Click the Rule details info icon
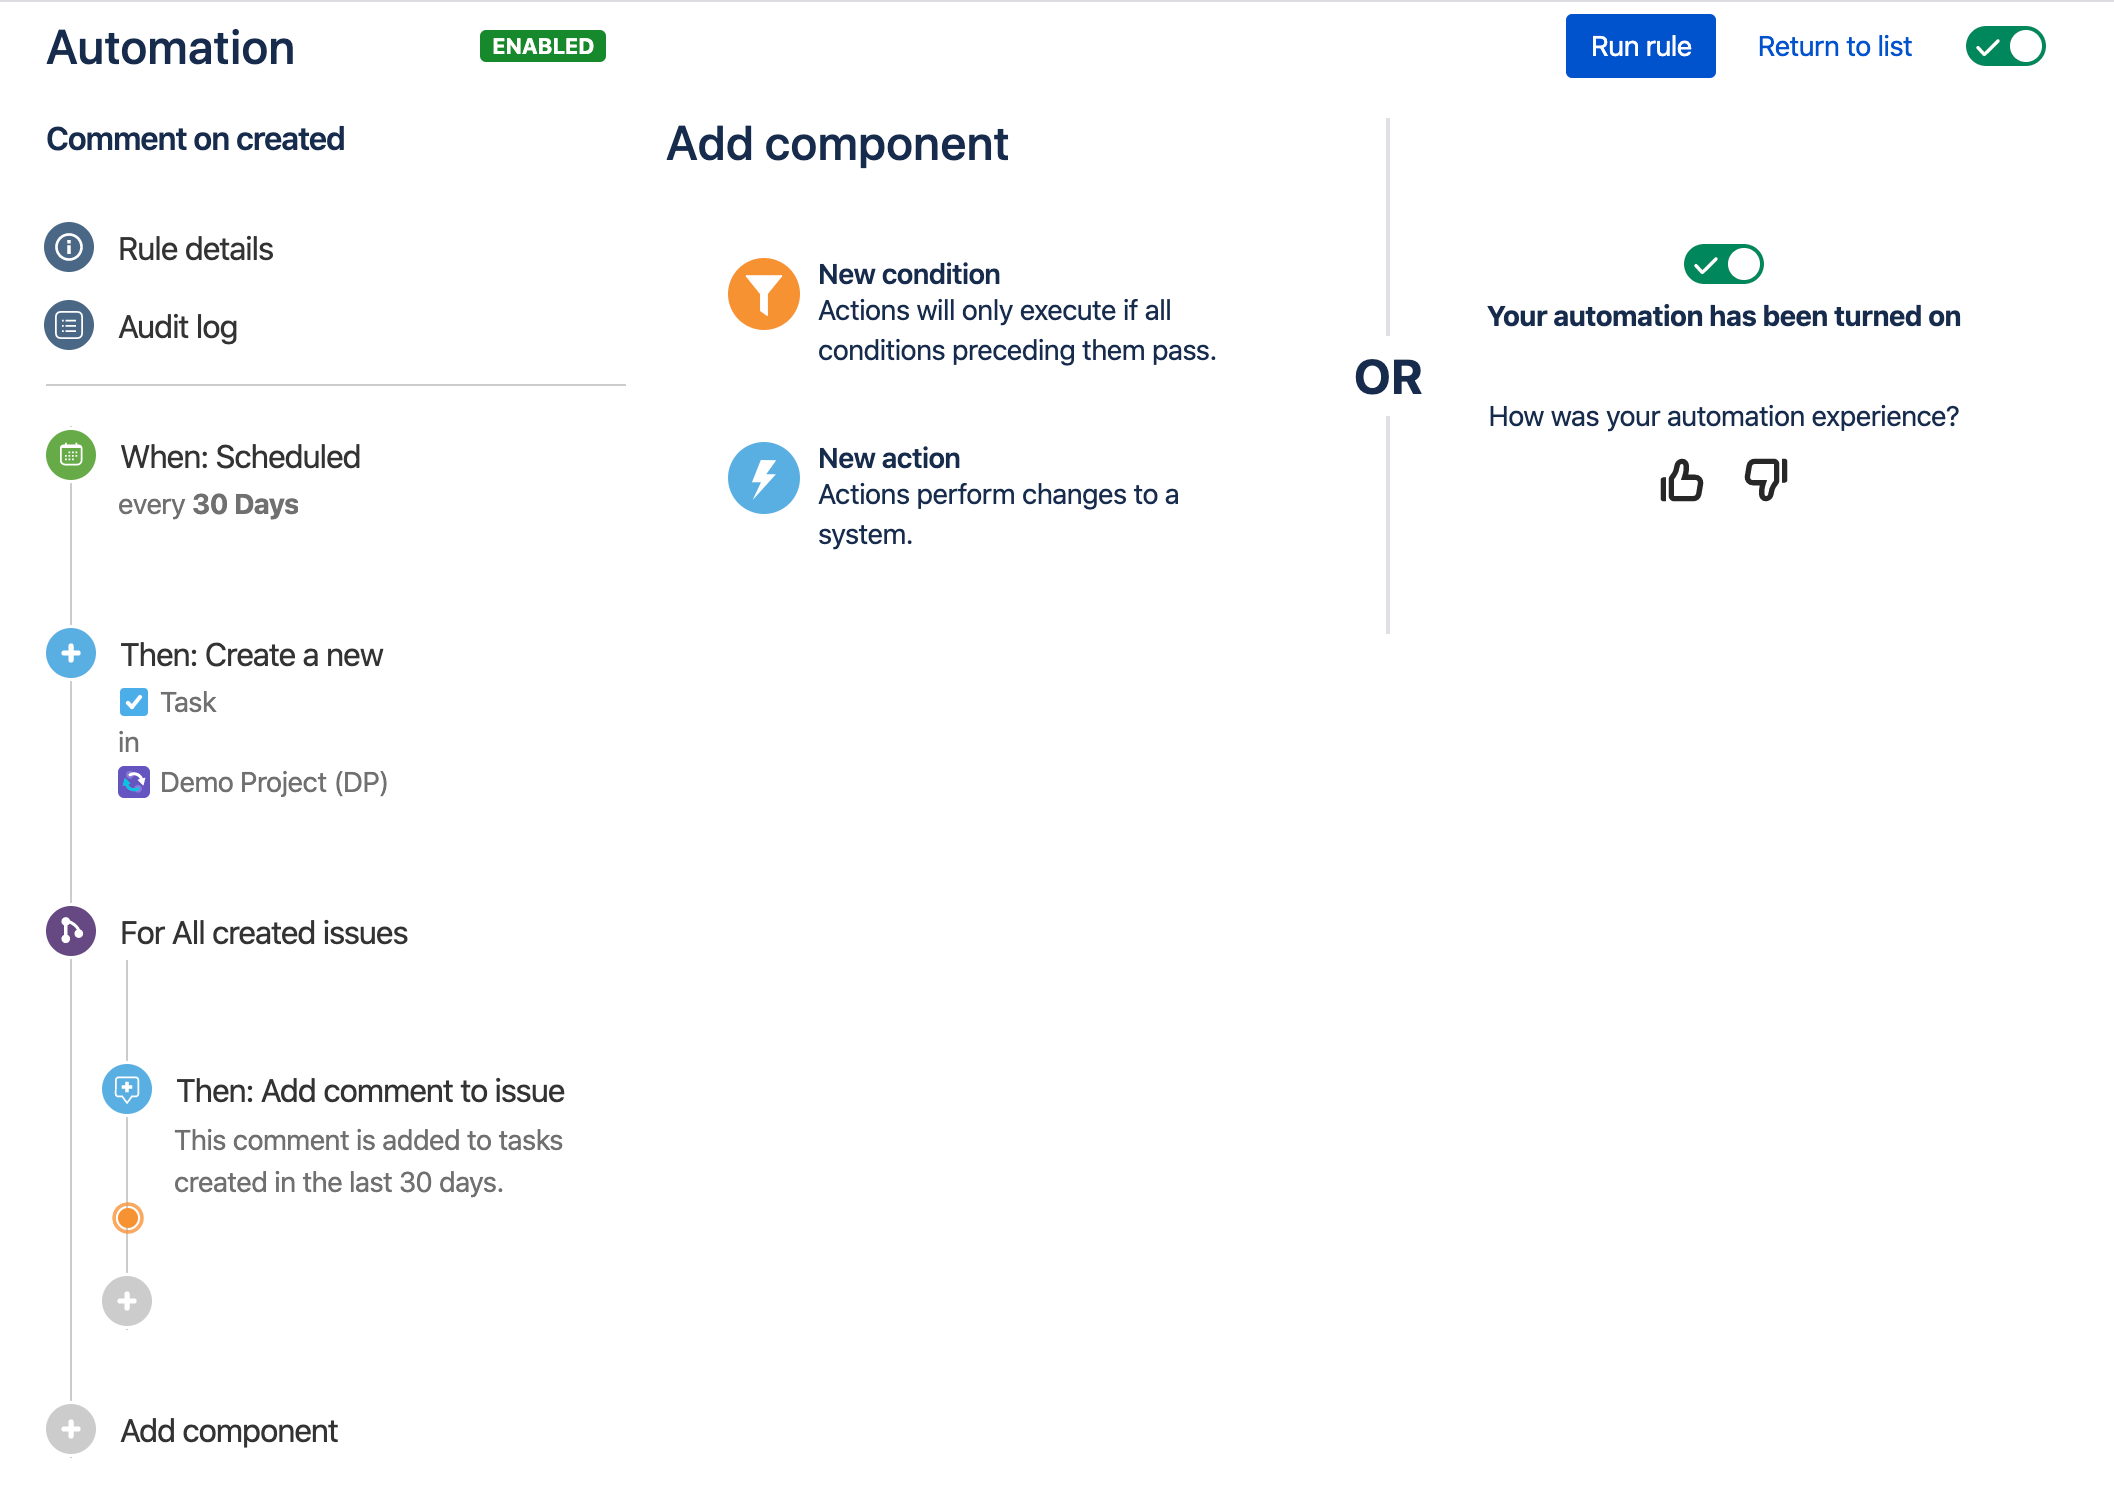The width and height of the screenshot is (2114, 1486). [x=71, y=248]
